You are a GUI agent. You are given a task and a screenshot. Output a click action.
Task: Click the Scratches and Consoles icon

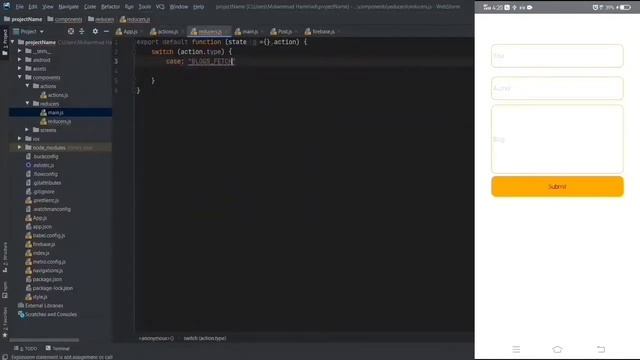click(21, 314)
